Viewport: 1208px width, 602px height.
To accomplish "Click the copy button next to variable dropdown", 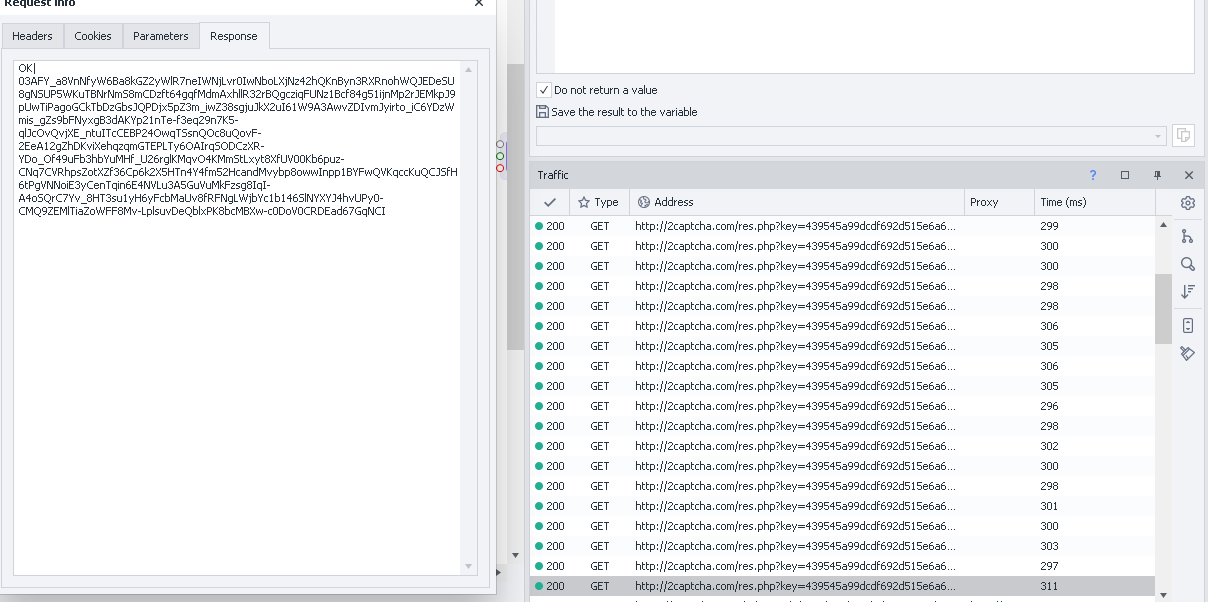I will (x=1184, y=135).
